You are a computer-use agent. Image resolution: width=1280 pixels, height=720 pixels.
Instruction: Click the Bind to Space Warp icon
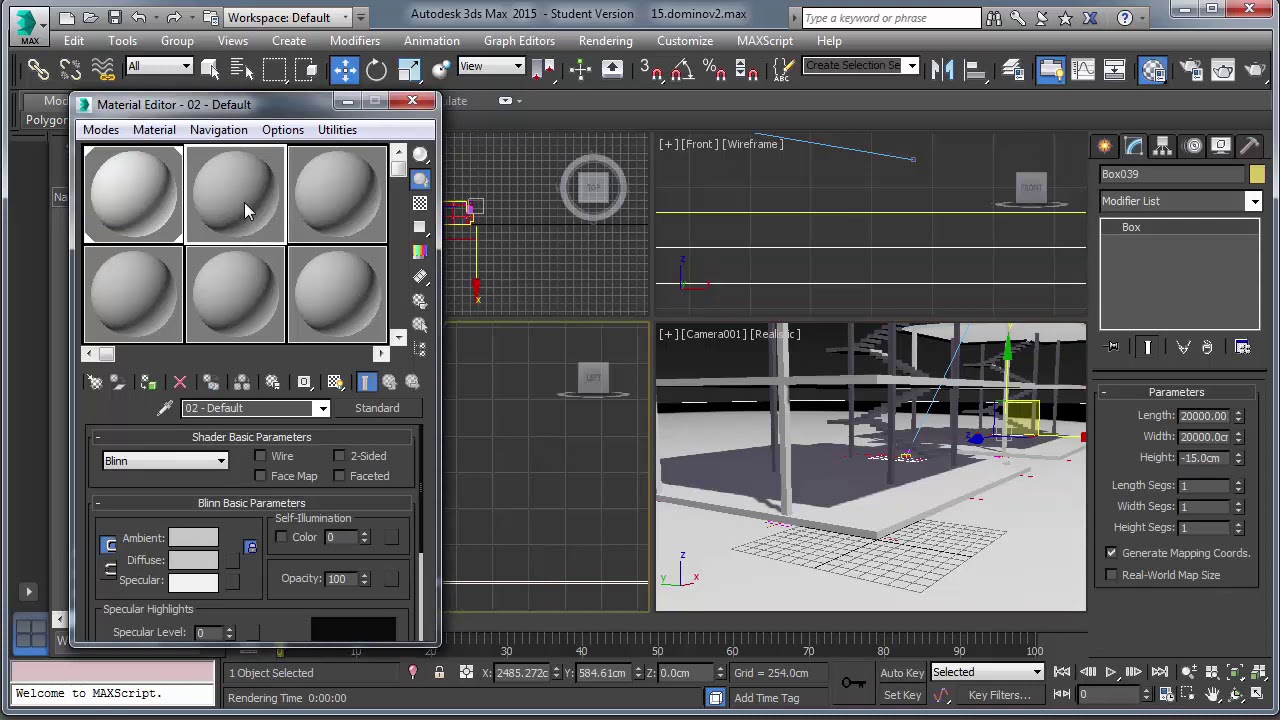click(x=102, y=69)
